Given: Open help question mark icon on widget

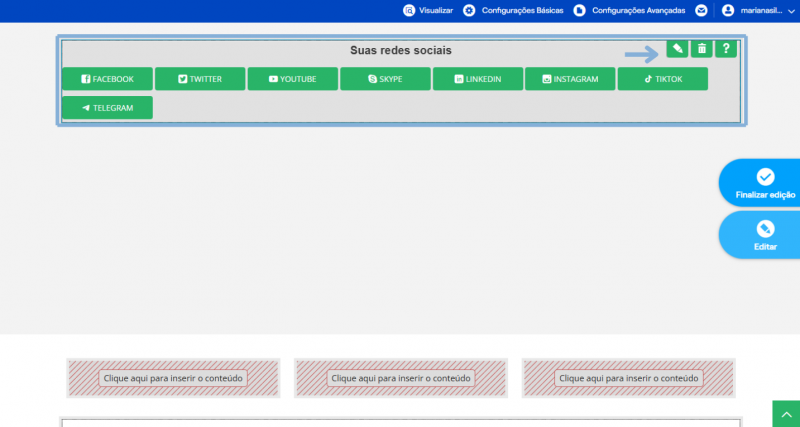Looking at the screenshot, I should (x=726, y=48).
